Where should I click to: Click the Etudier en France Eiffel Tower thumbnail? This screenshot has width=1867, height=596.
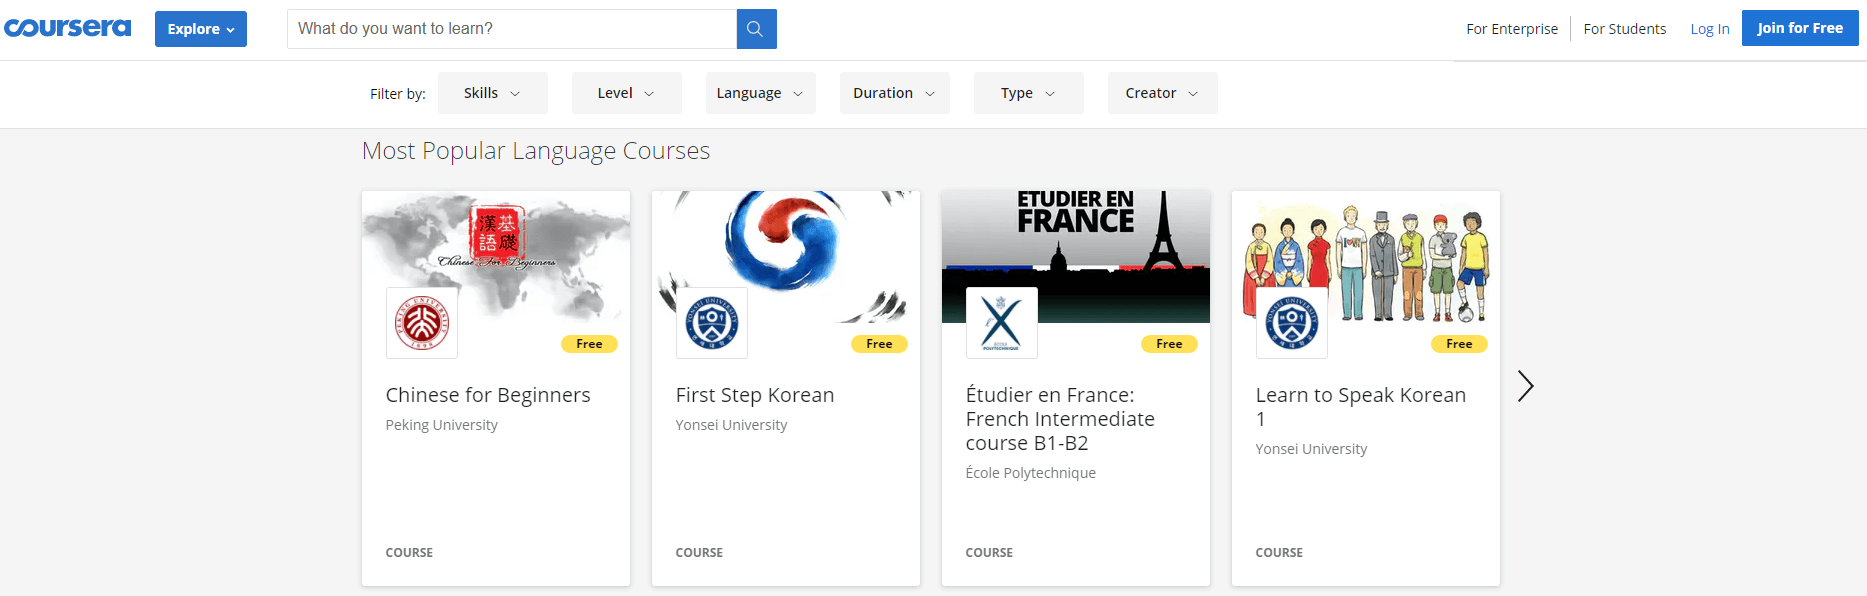(1076, 256)
